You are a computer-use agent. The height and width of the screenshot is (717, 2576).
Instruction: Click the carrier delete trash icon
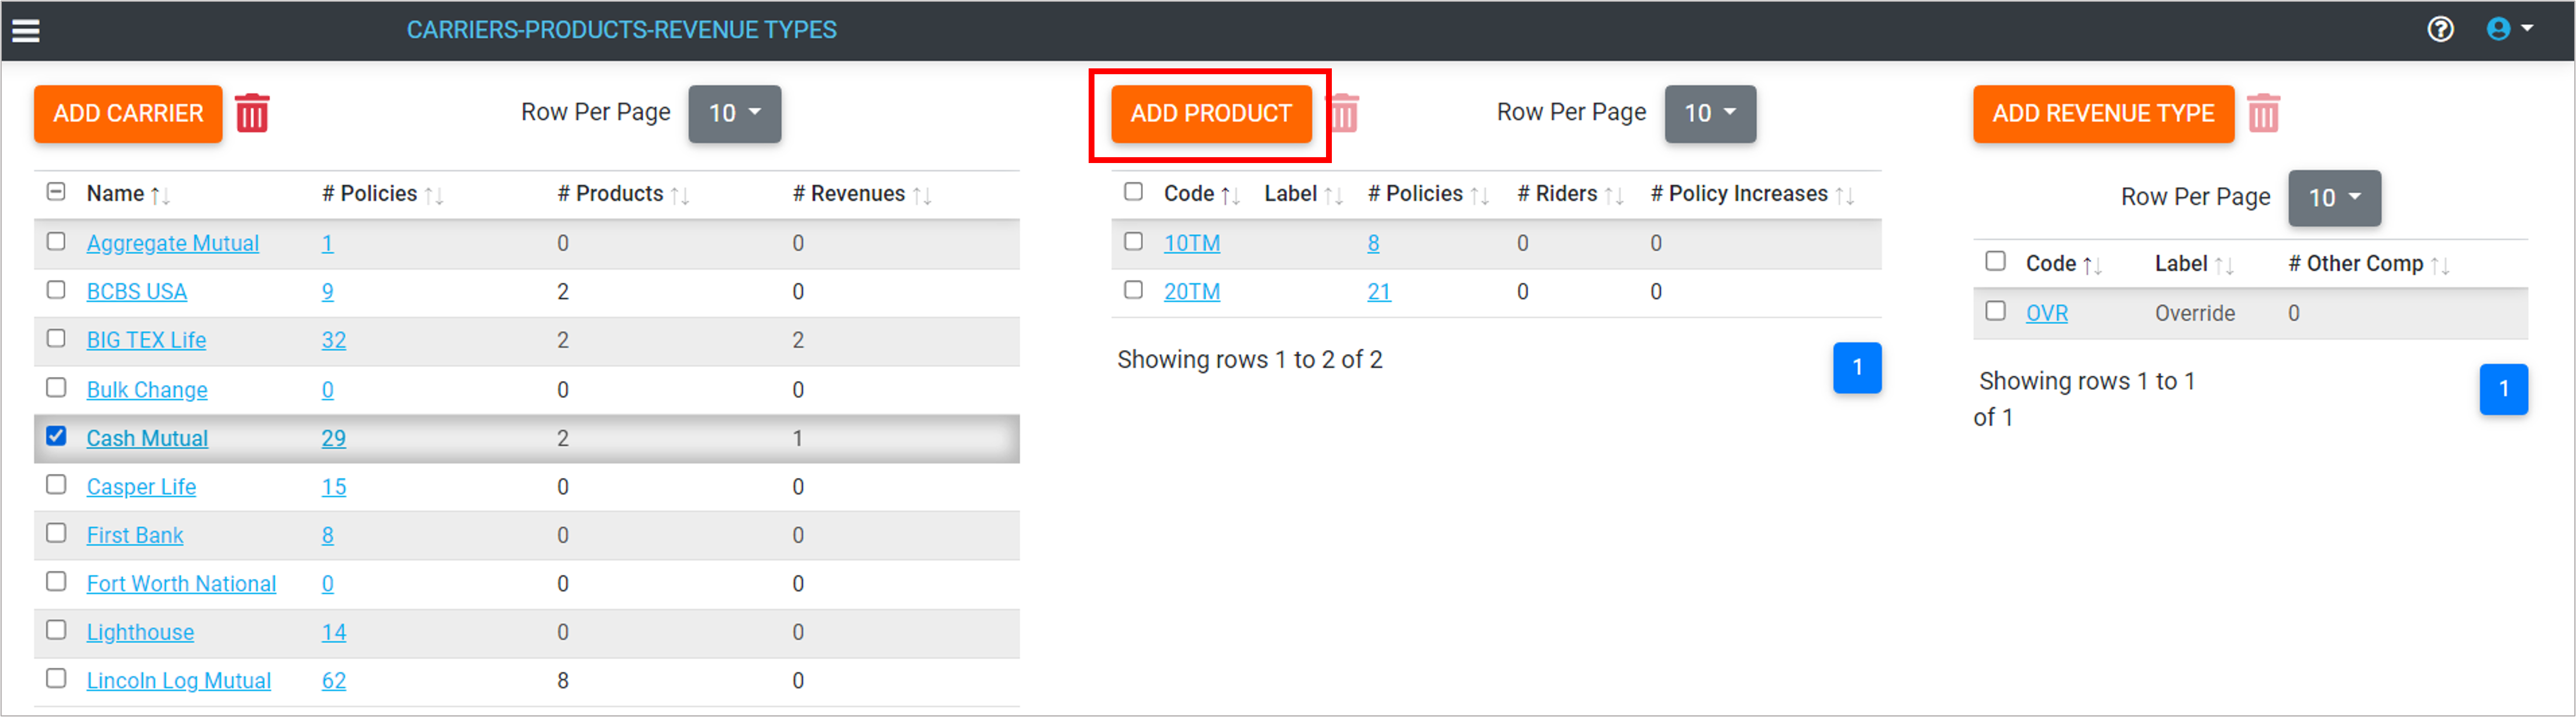click(x=252, y=113)
